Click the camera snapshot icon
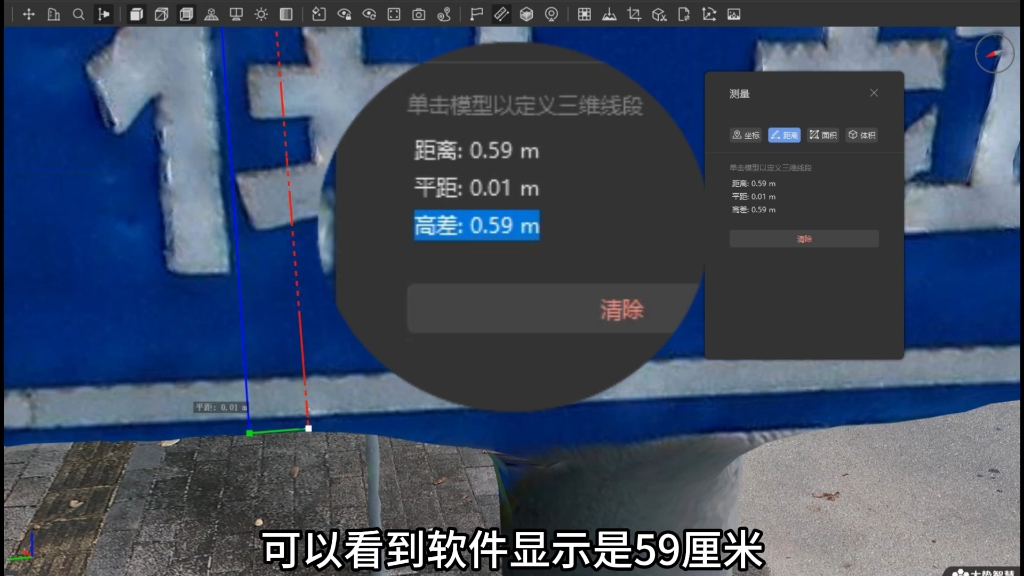 click(419, 13)
